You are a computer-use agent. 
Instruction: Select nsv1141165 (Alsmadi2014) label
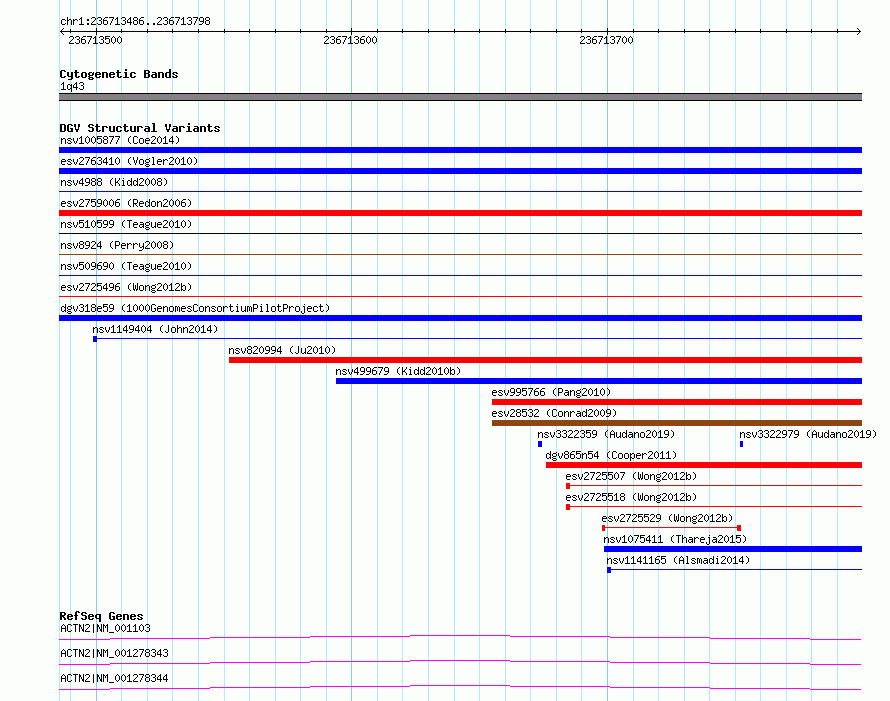coord(678,560)
